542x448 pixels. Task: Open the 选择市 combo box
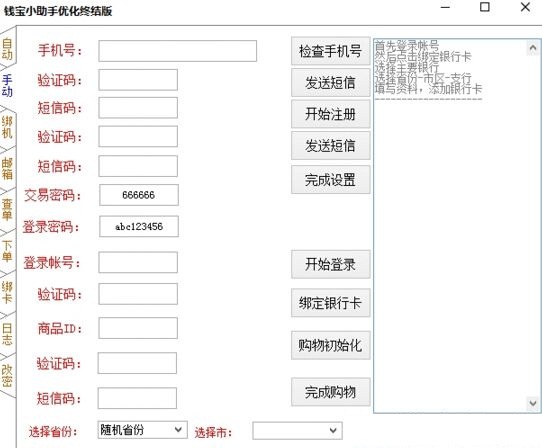coord(297,431)
